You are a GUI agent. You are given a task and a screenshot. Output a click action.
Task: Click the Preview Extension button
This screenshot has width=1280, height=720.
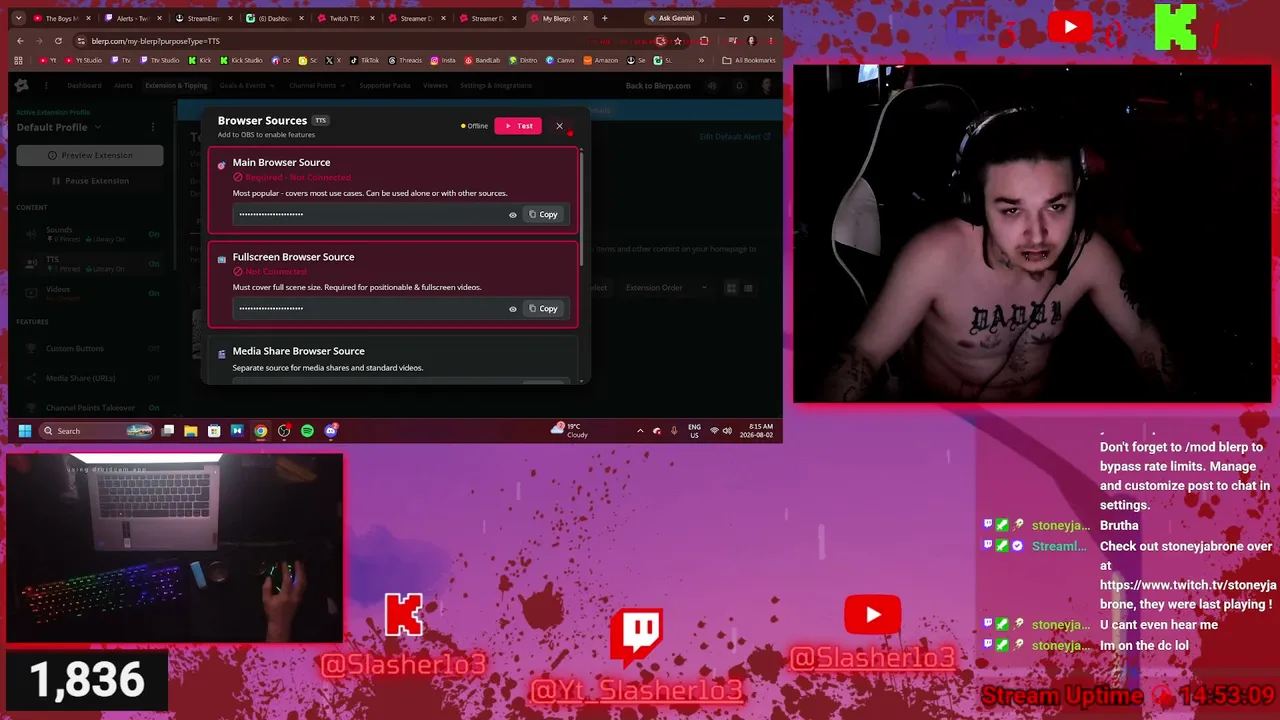90,155
